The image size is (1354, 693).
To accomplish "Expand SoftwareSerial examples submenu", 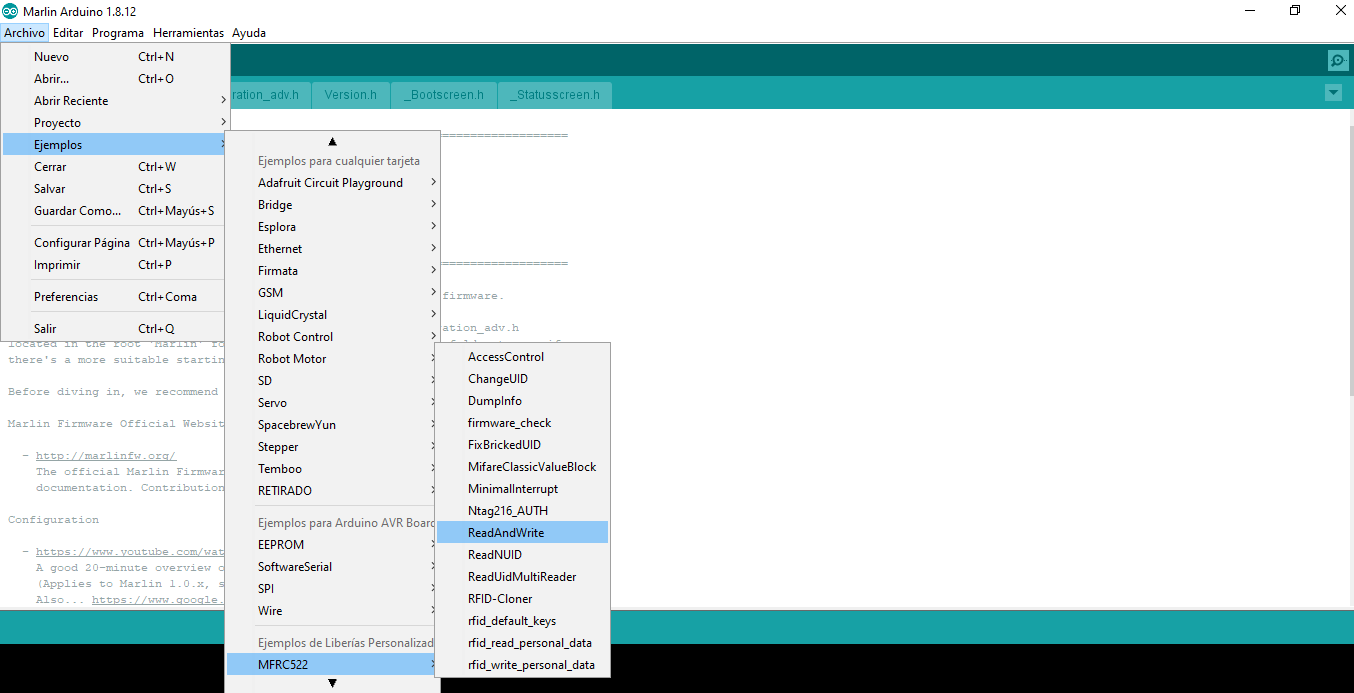I will (x=333, y=567).
